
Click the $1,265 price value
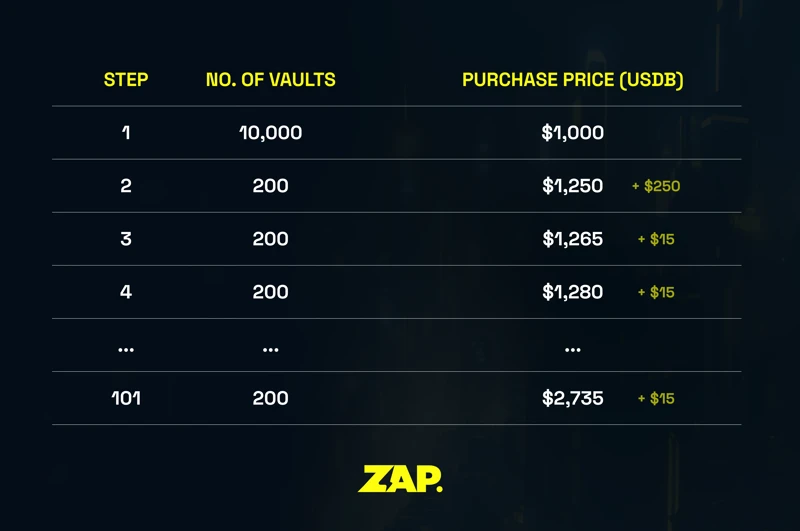coord(573,239)
